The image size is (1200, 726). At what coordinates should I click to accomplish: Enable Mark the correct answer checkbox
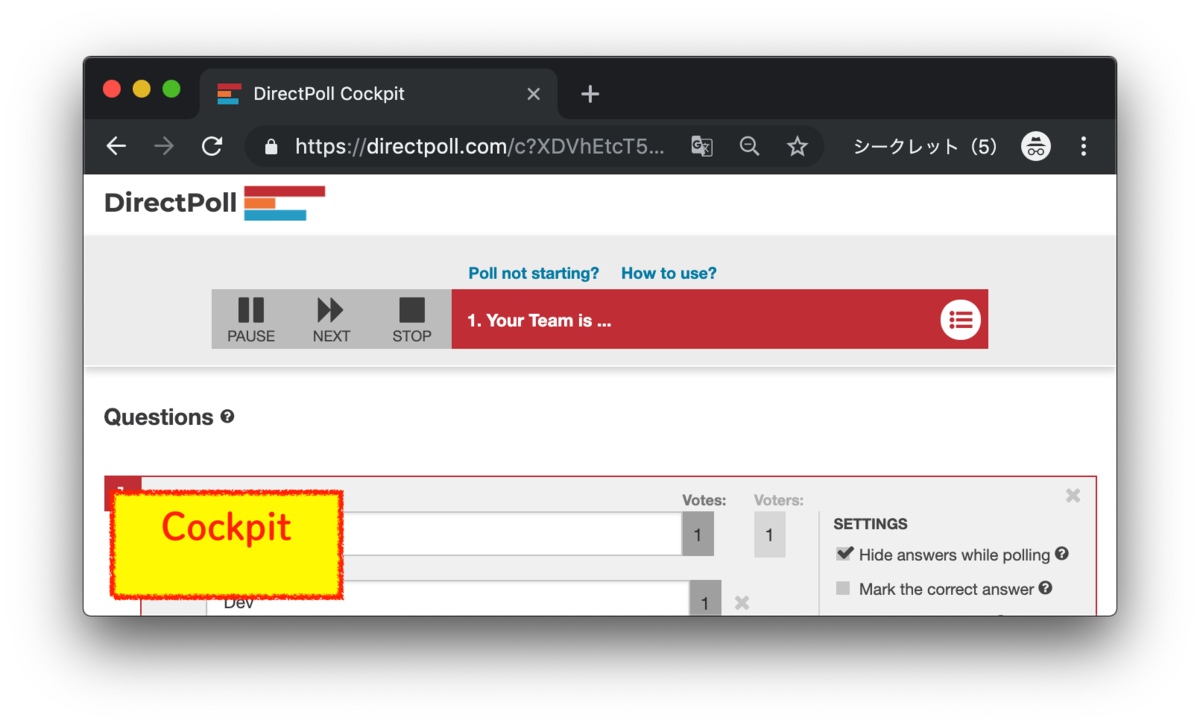(843, 588)
